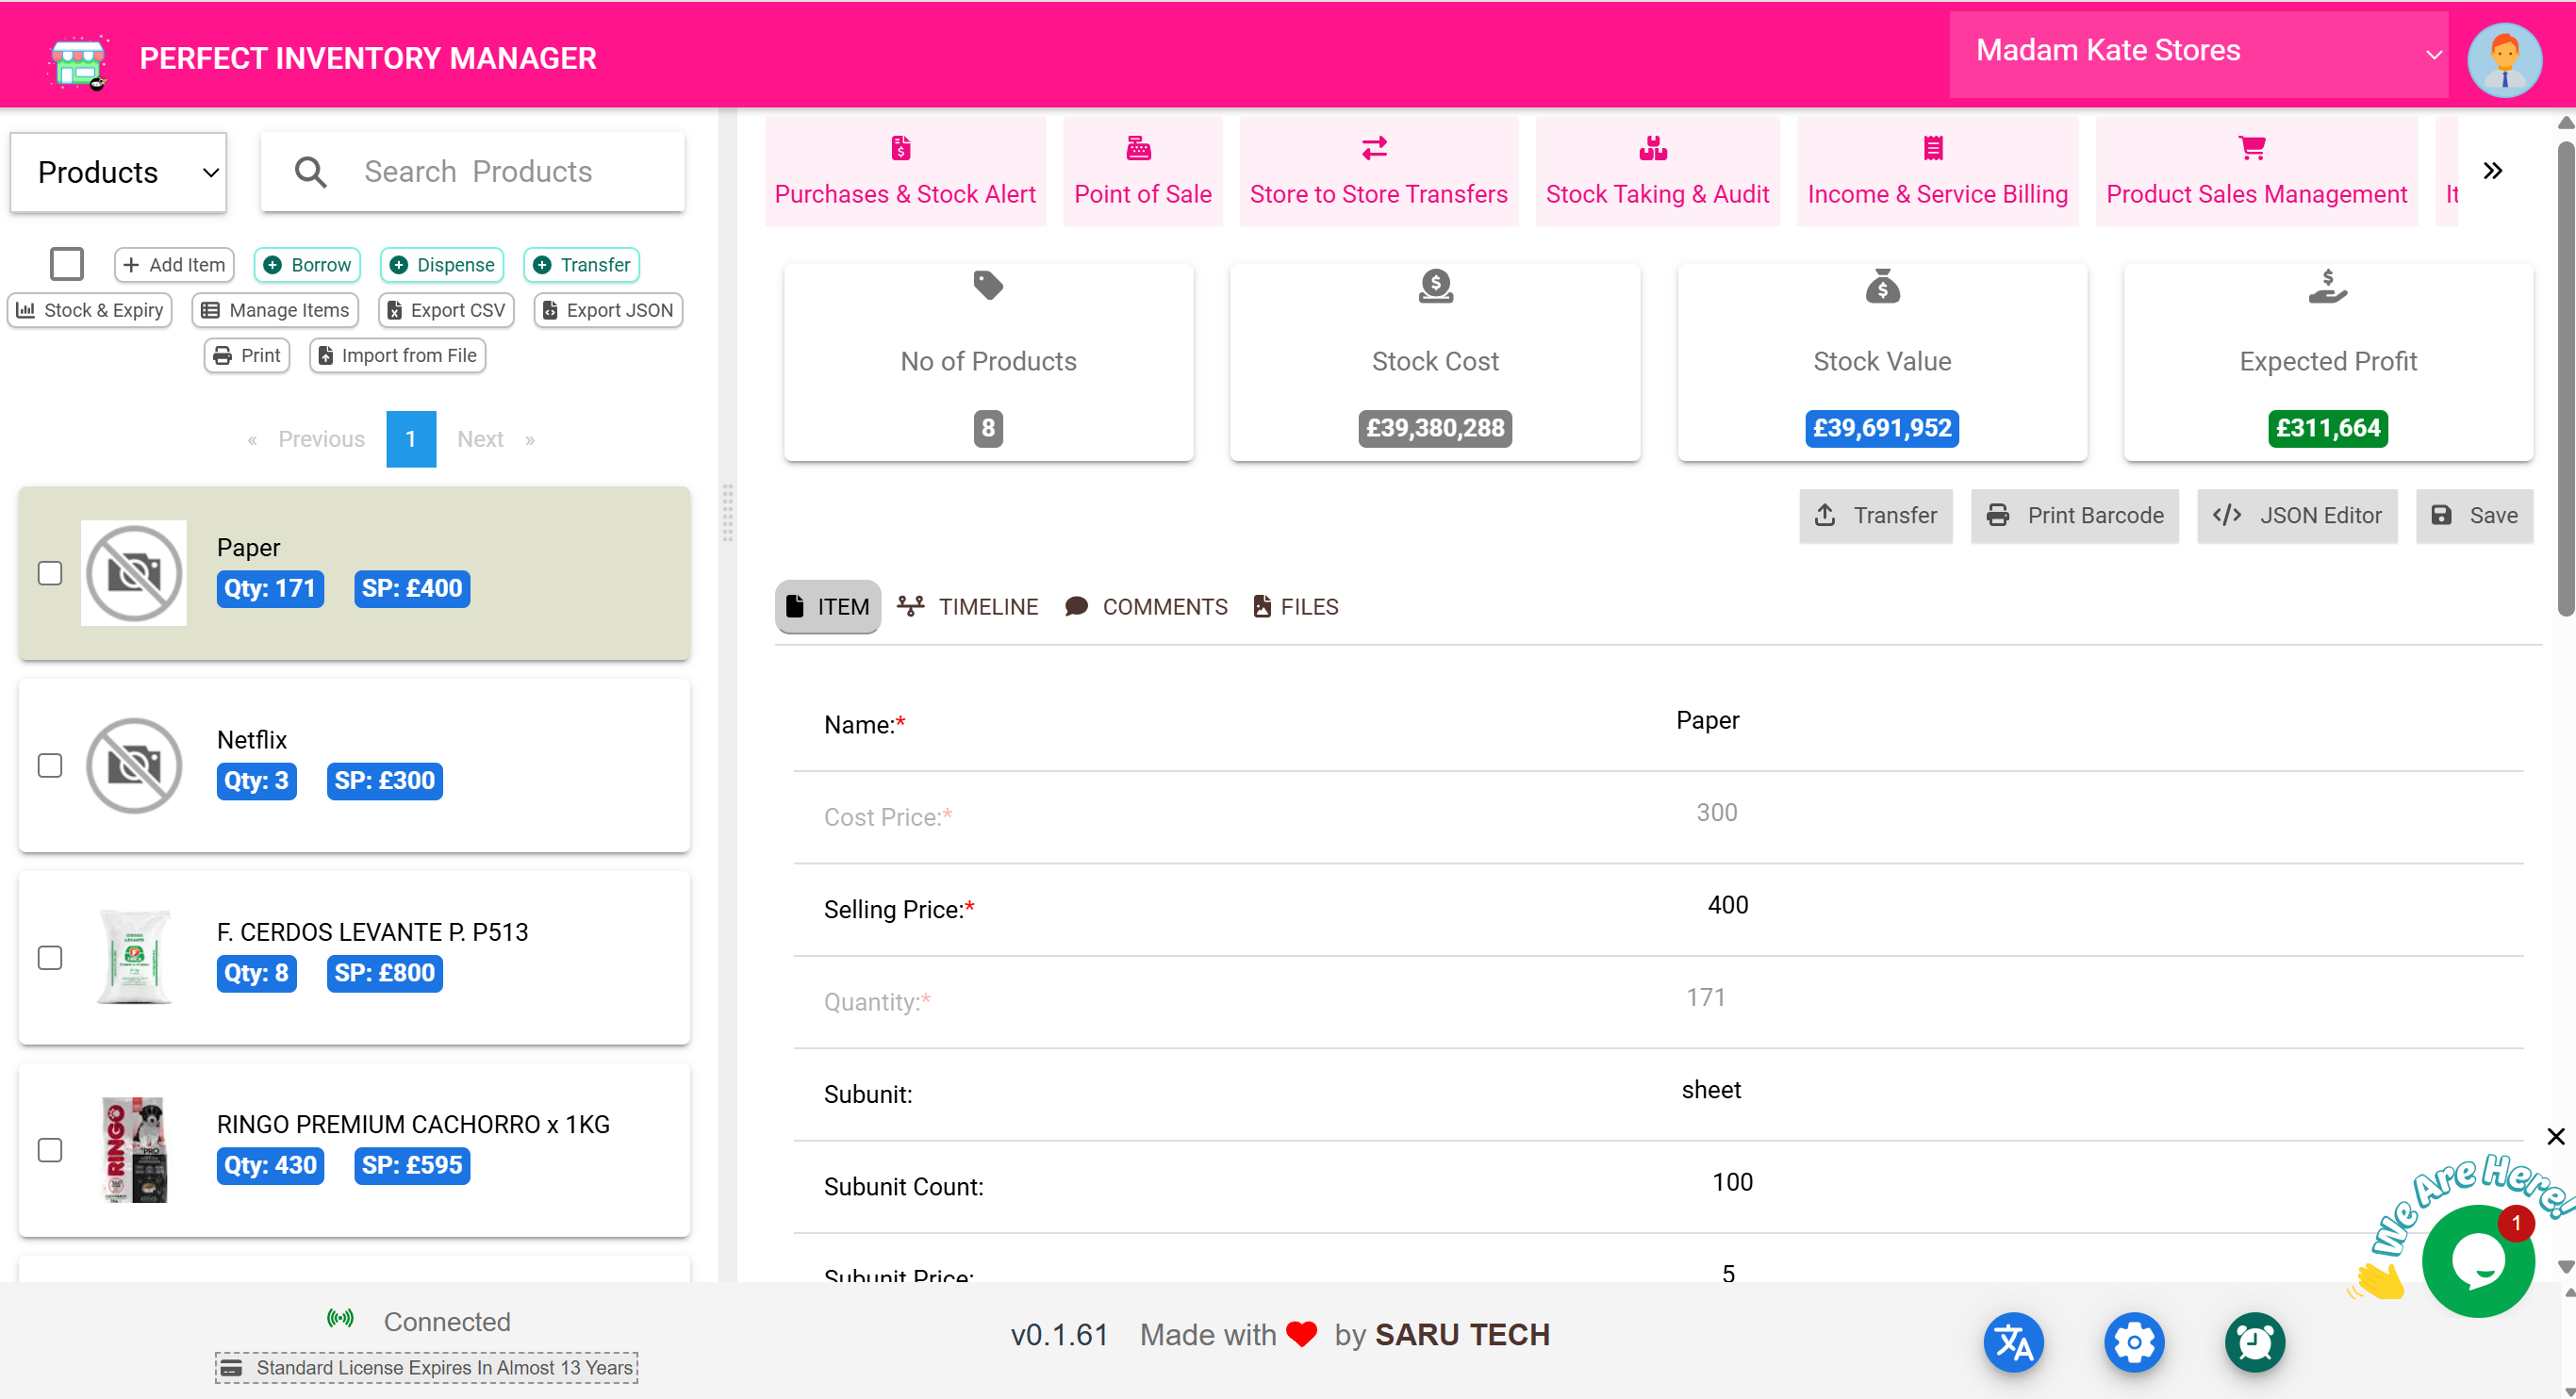The width and height of the screenshot is (2576, 1399).
Task: Click the Import from File button
Action: coord(397,356)
